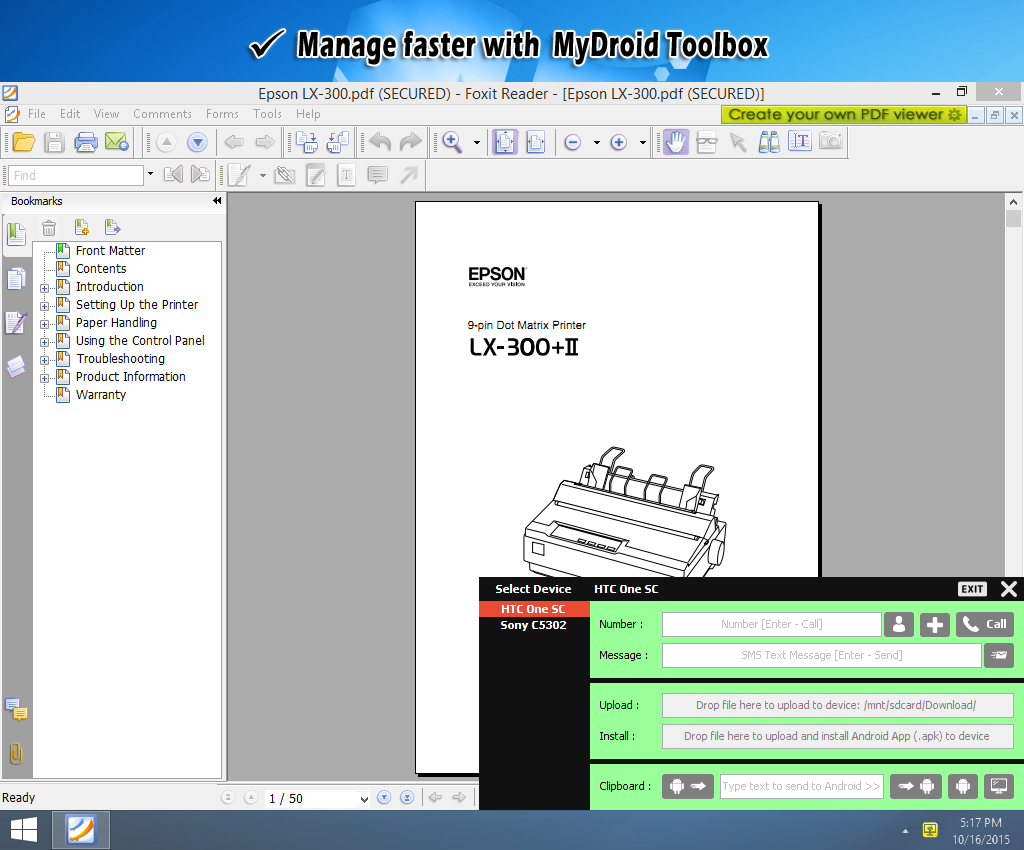Click the EXIT button in MyDroid
This screenshot has width=1024, height=850.
pyautogui.click(x=972, y=589)
